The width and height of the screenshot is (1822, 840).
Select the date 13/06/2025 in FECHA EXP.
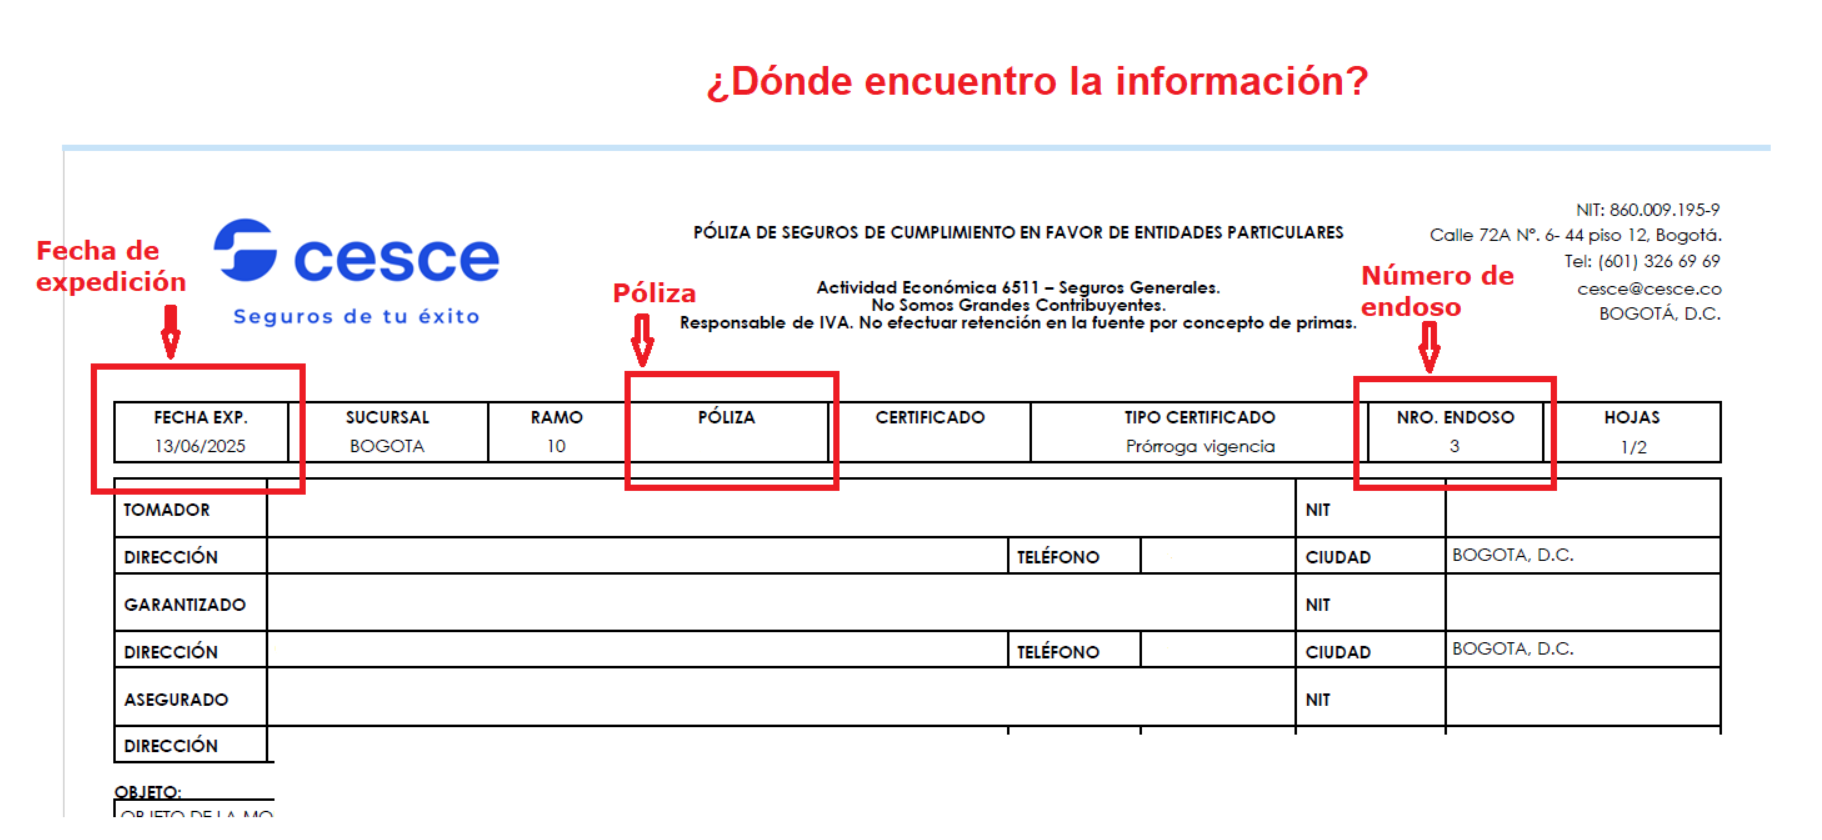click(200, 446)
